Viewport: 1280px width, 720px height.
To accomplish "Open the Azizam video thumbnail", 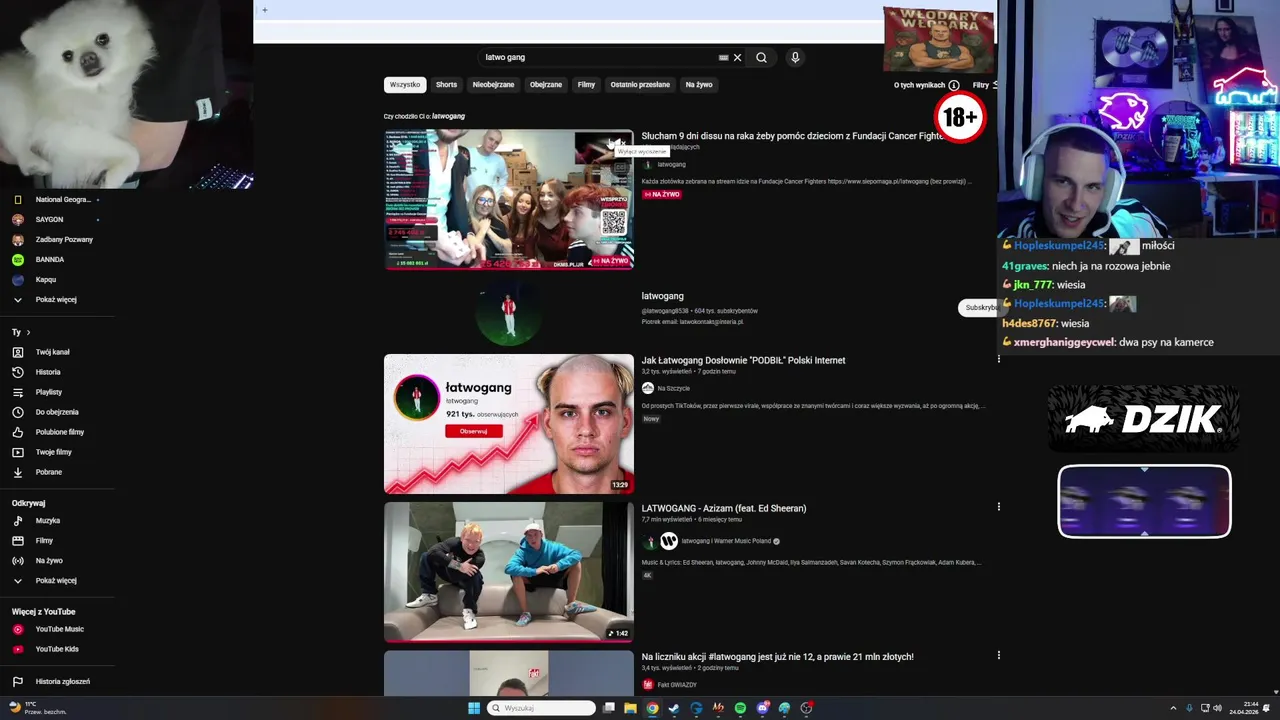I will click(x=508, y=572).
